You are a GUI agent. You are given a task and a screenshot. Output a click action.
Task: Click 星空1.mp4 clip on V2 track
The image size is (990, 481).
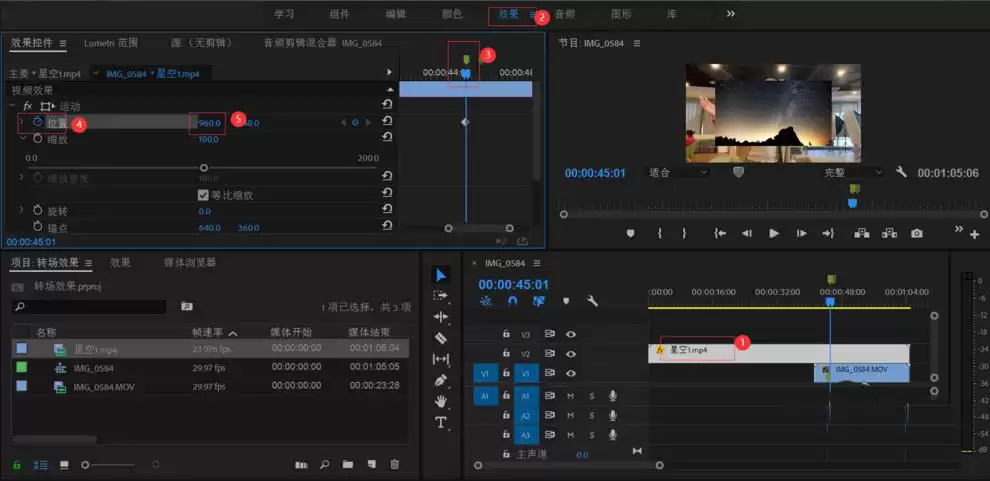[x=779, y=353]
